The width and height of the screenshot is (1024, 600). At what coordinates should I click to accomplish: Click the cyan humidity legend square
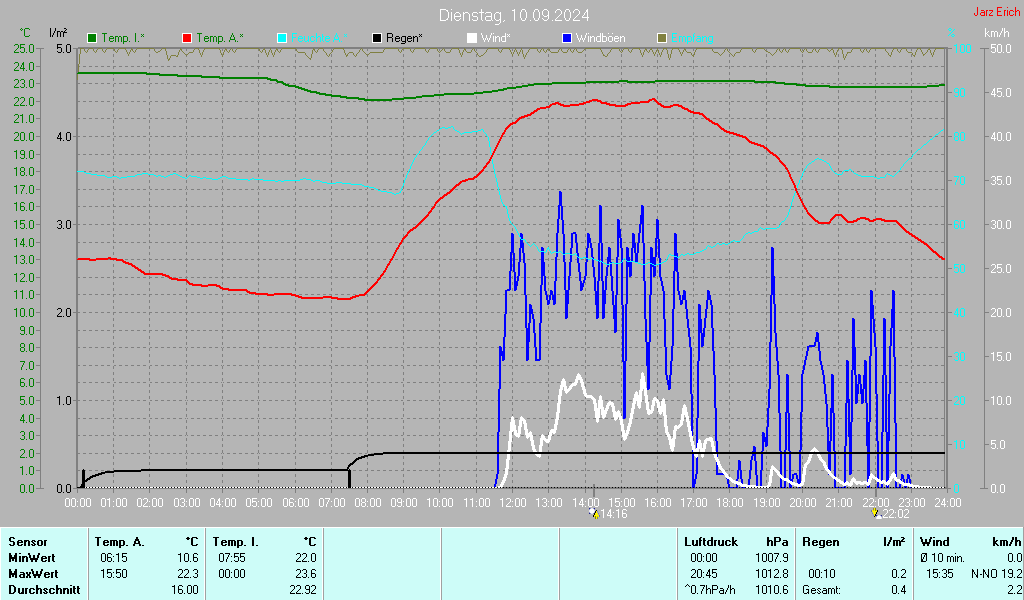pyautogui.click(x=282, y=38)
